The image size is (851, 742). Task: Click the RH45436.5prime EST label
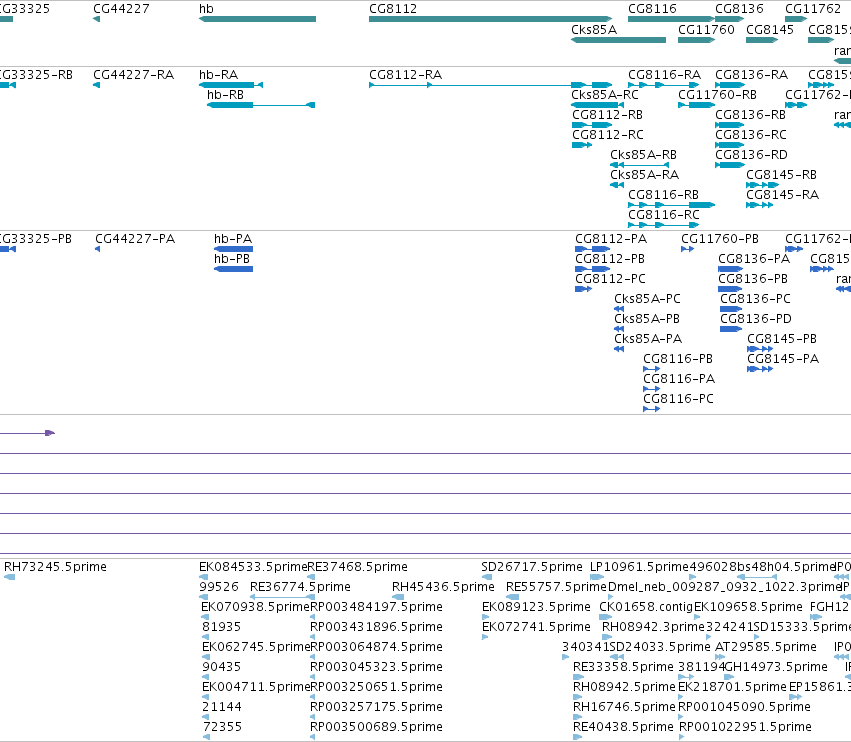pos(443,587)
